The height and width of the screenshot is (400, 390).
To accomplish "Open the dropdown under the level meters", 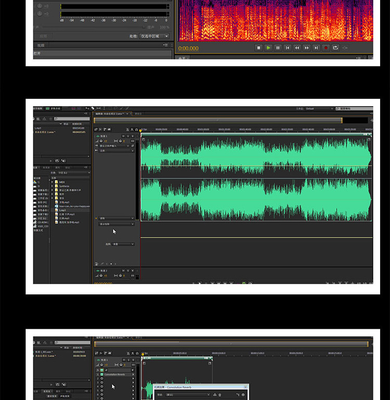I will (x=154, y=36).
